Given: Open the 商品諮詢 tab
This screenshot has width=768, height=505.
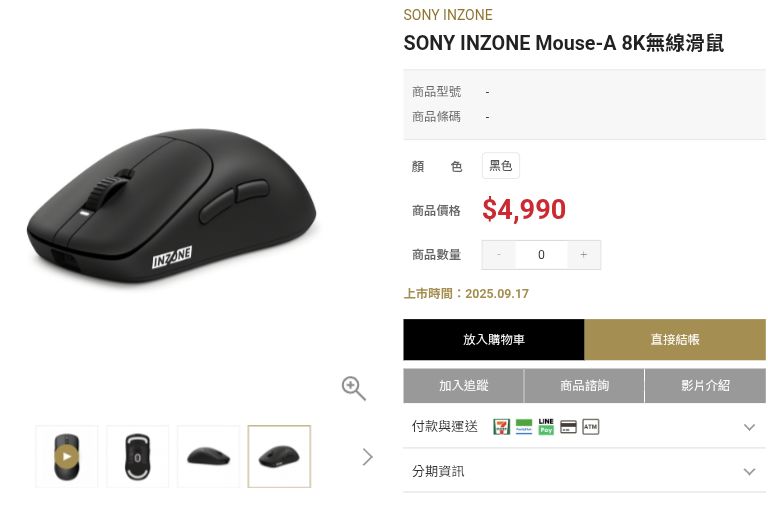Looking at the screenshot, I should click(x=584, y=385).
